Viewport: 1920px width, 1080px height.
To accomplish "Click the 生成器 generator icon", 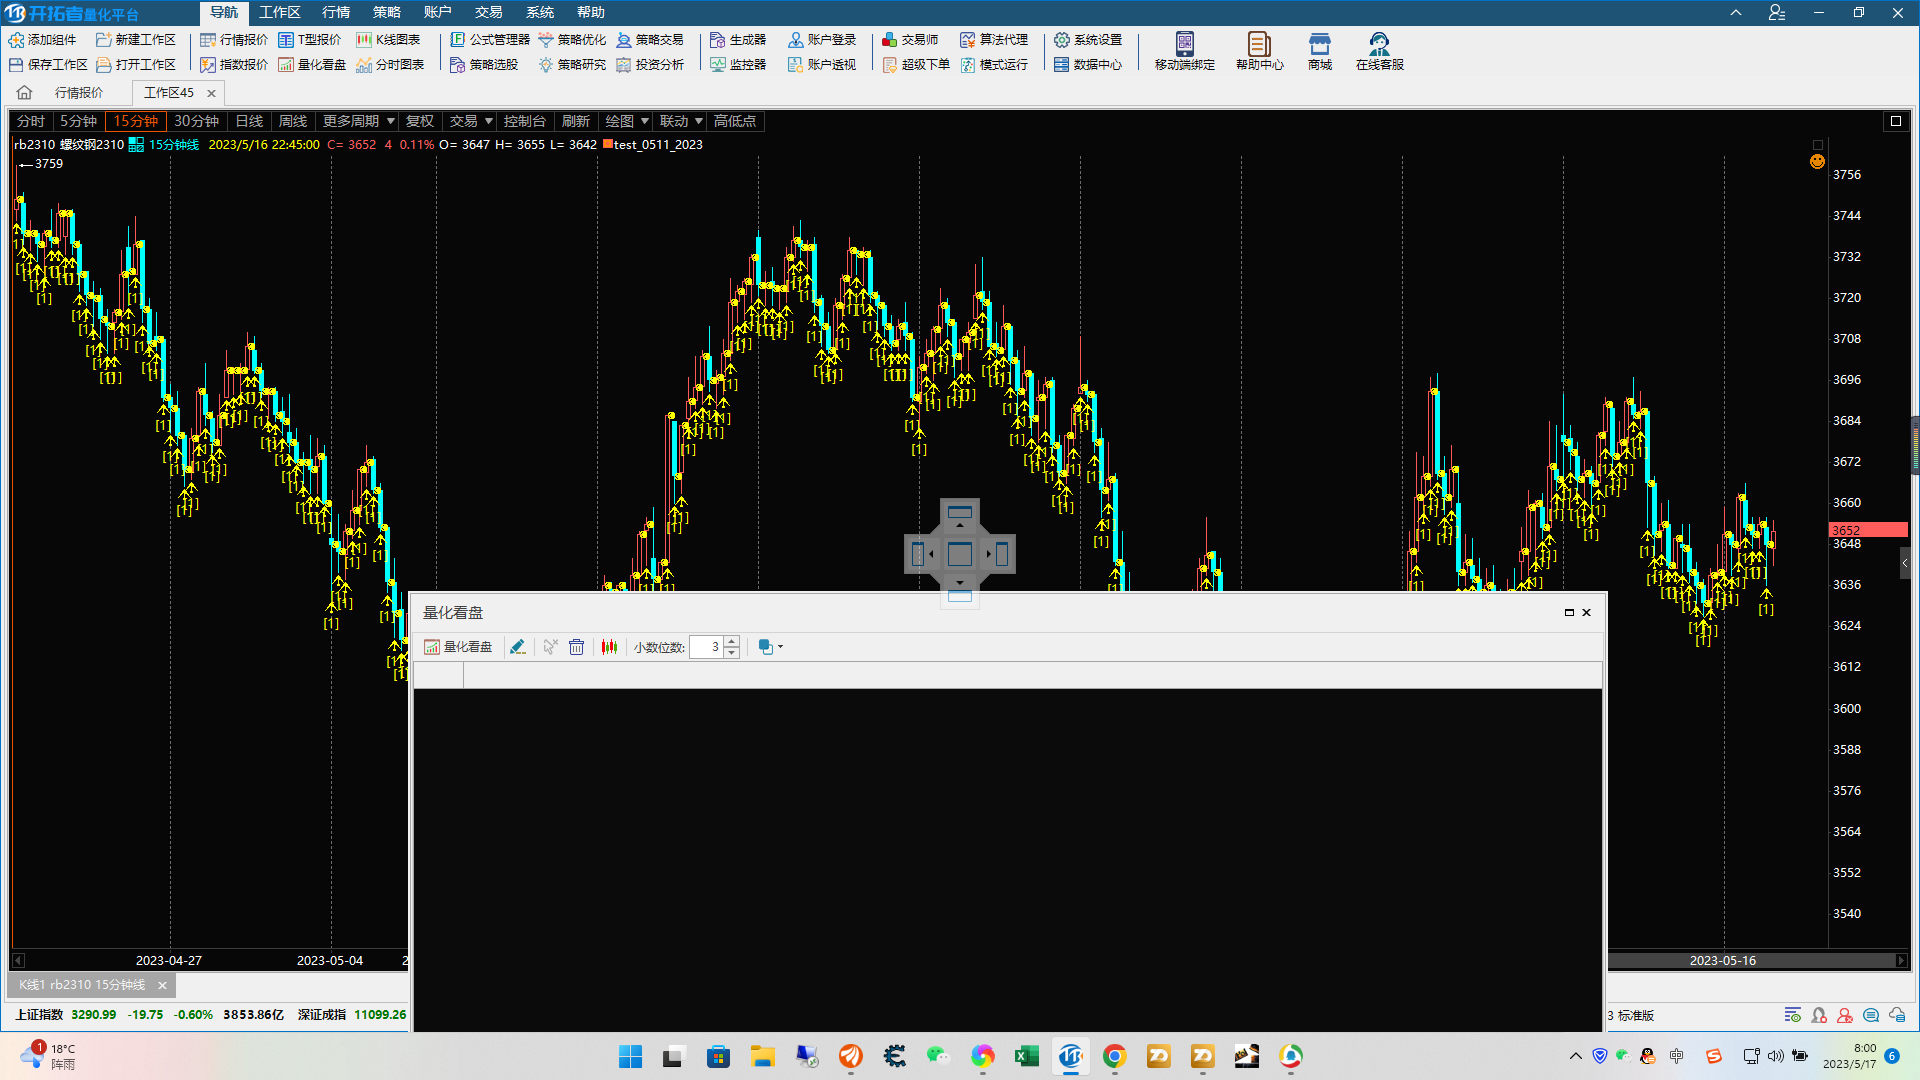I will coord(738,40).
